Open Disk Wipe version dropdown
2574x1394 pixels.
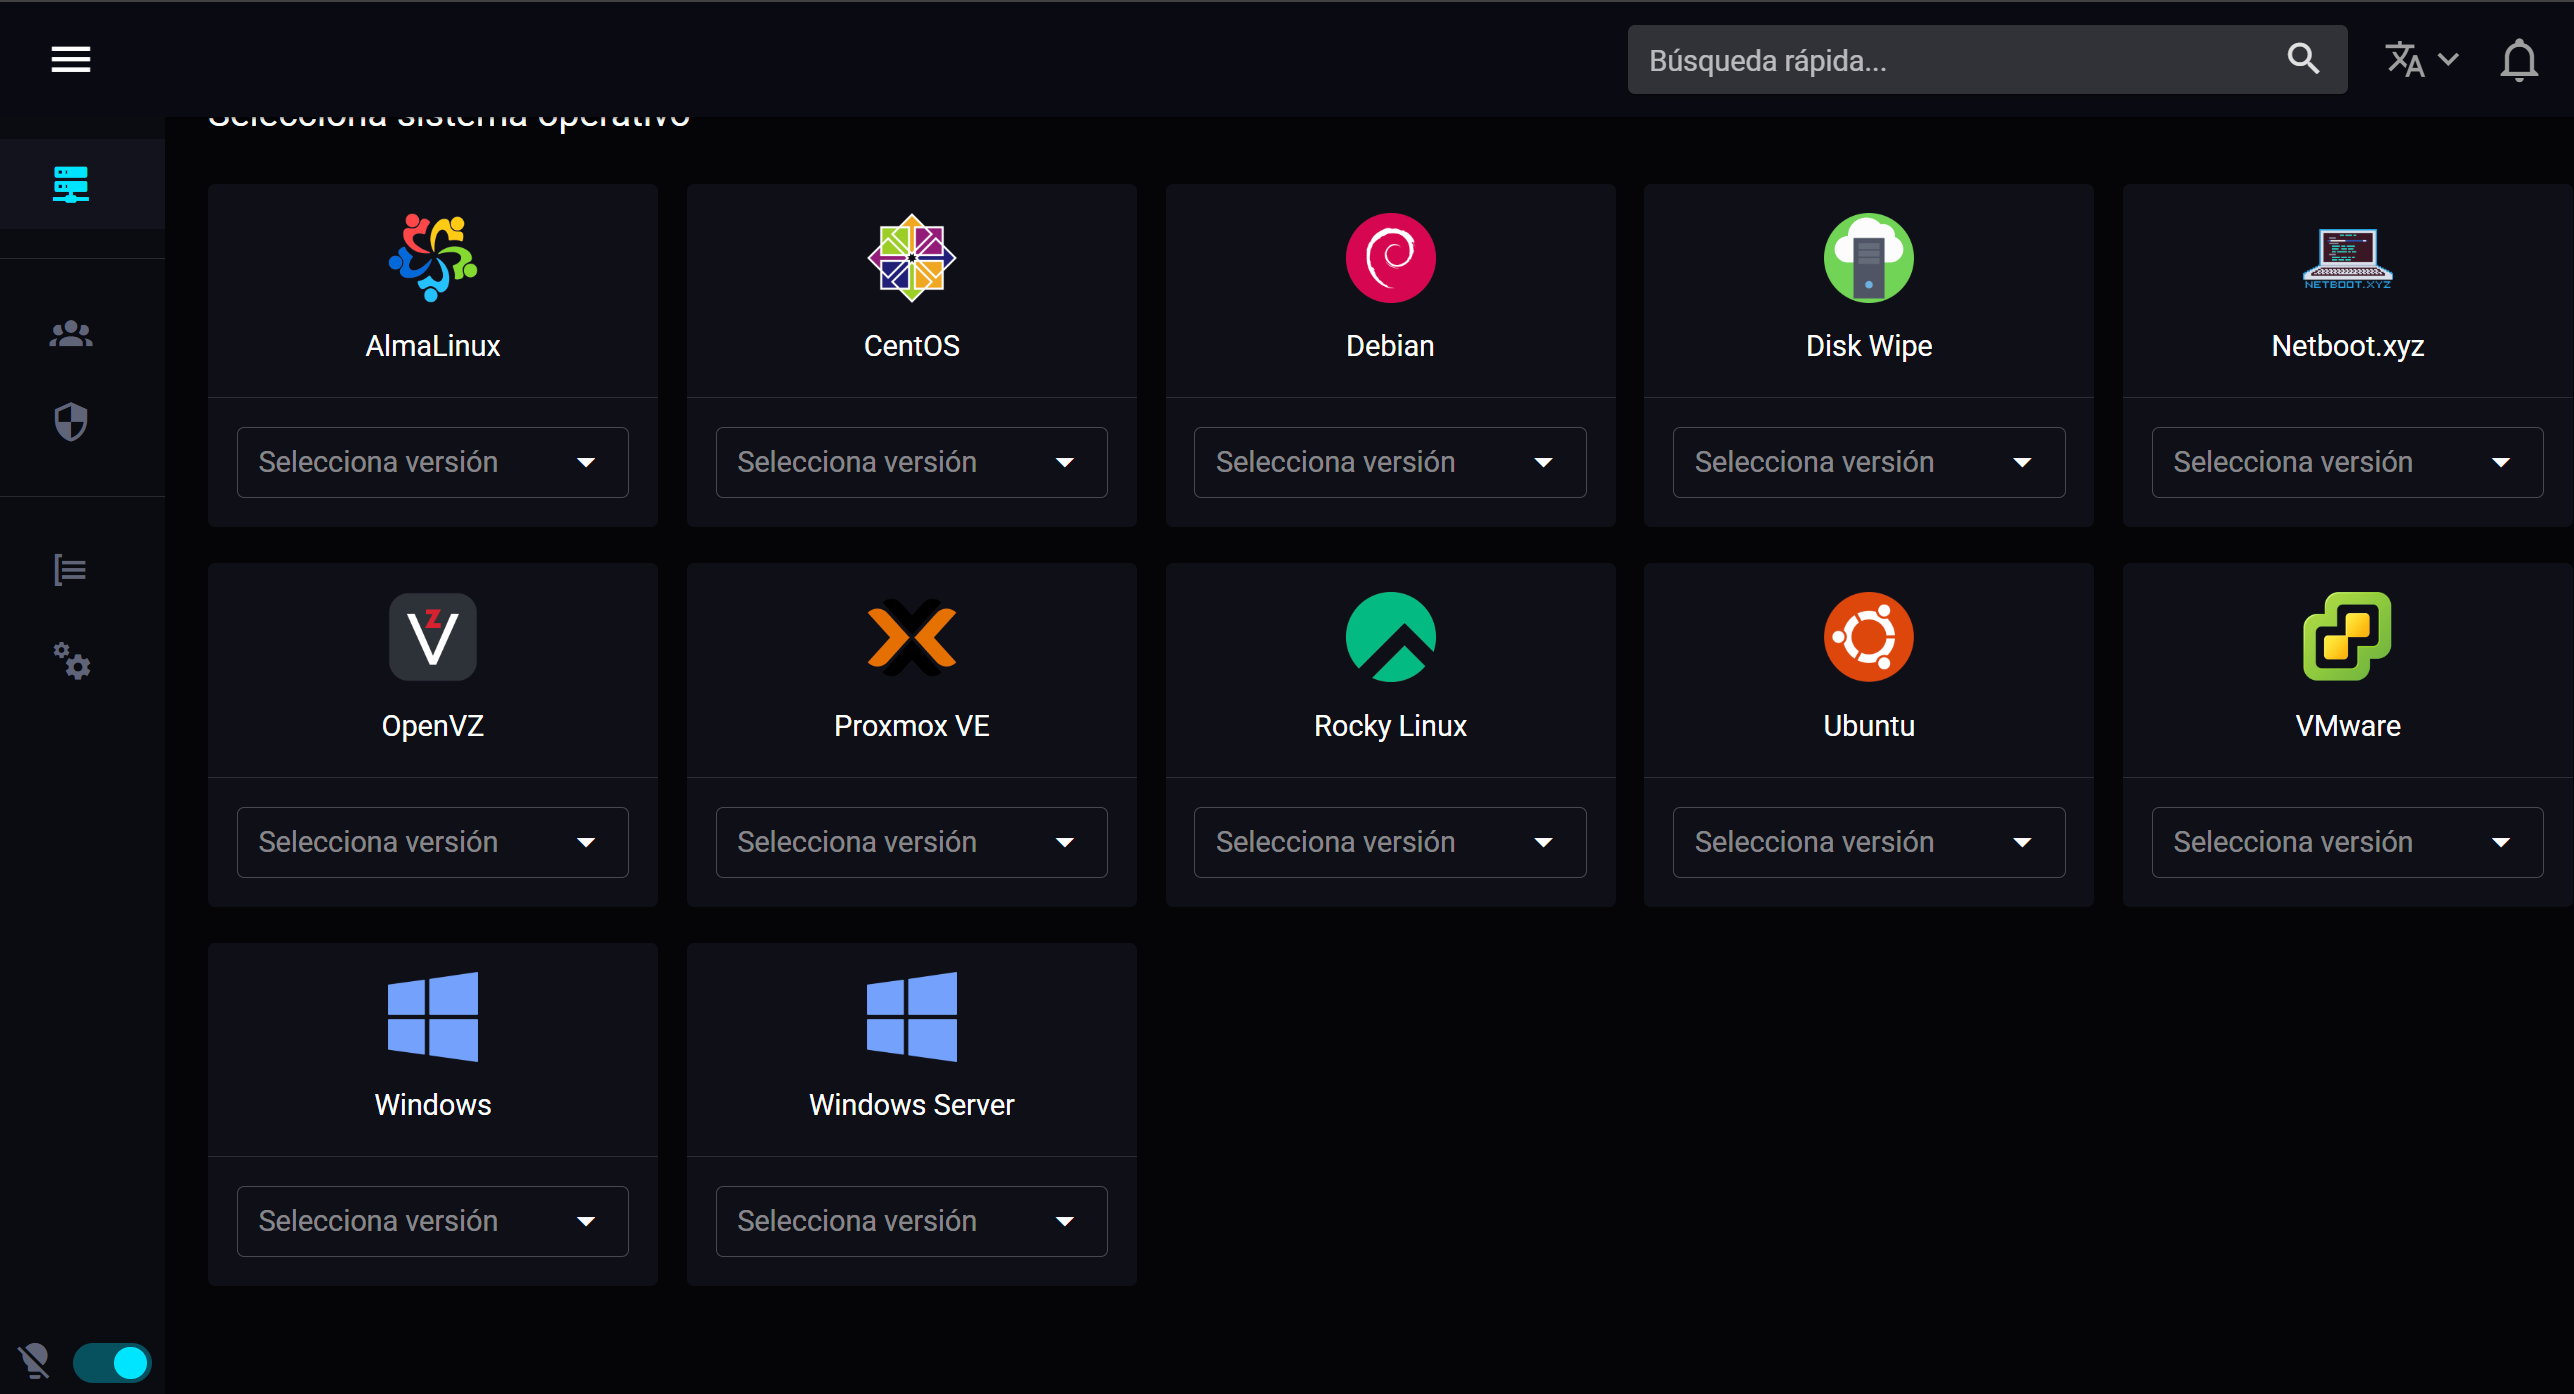tap(1869, 462)
